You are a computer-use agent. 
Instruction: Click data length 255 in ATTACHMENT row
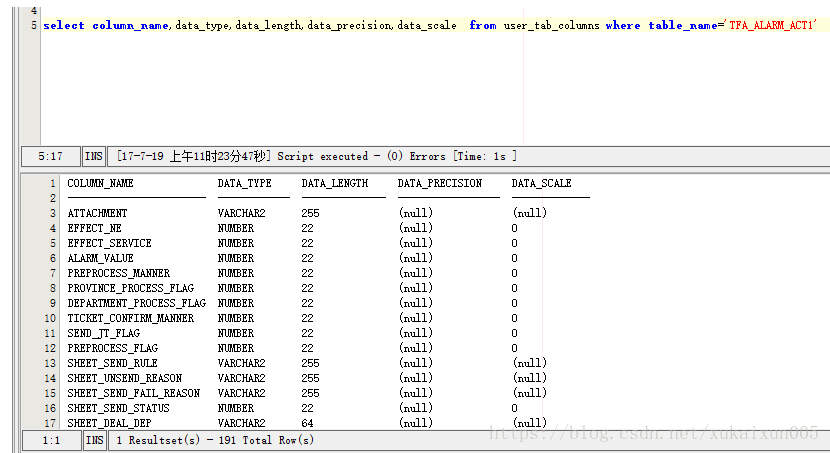pos(310,213)
